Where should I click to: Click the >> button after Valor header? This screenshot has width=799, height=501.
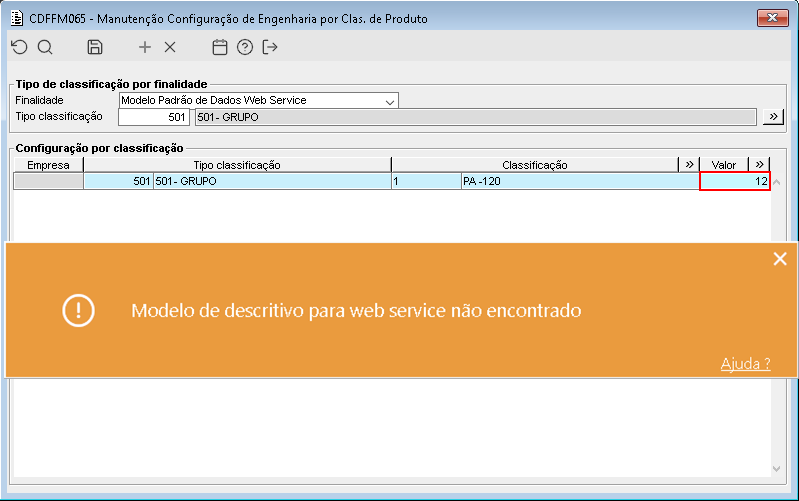coord(759,165)
